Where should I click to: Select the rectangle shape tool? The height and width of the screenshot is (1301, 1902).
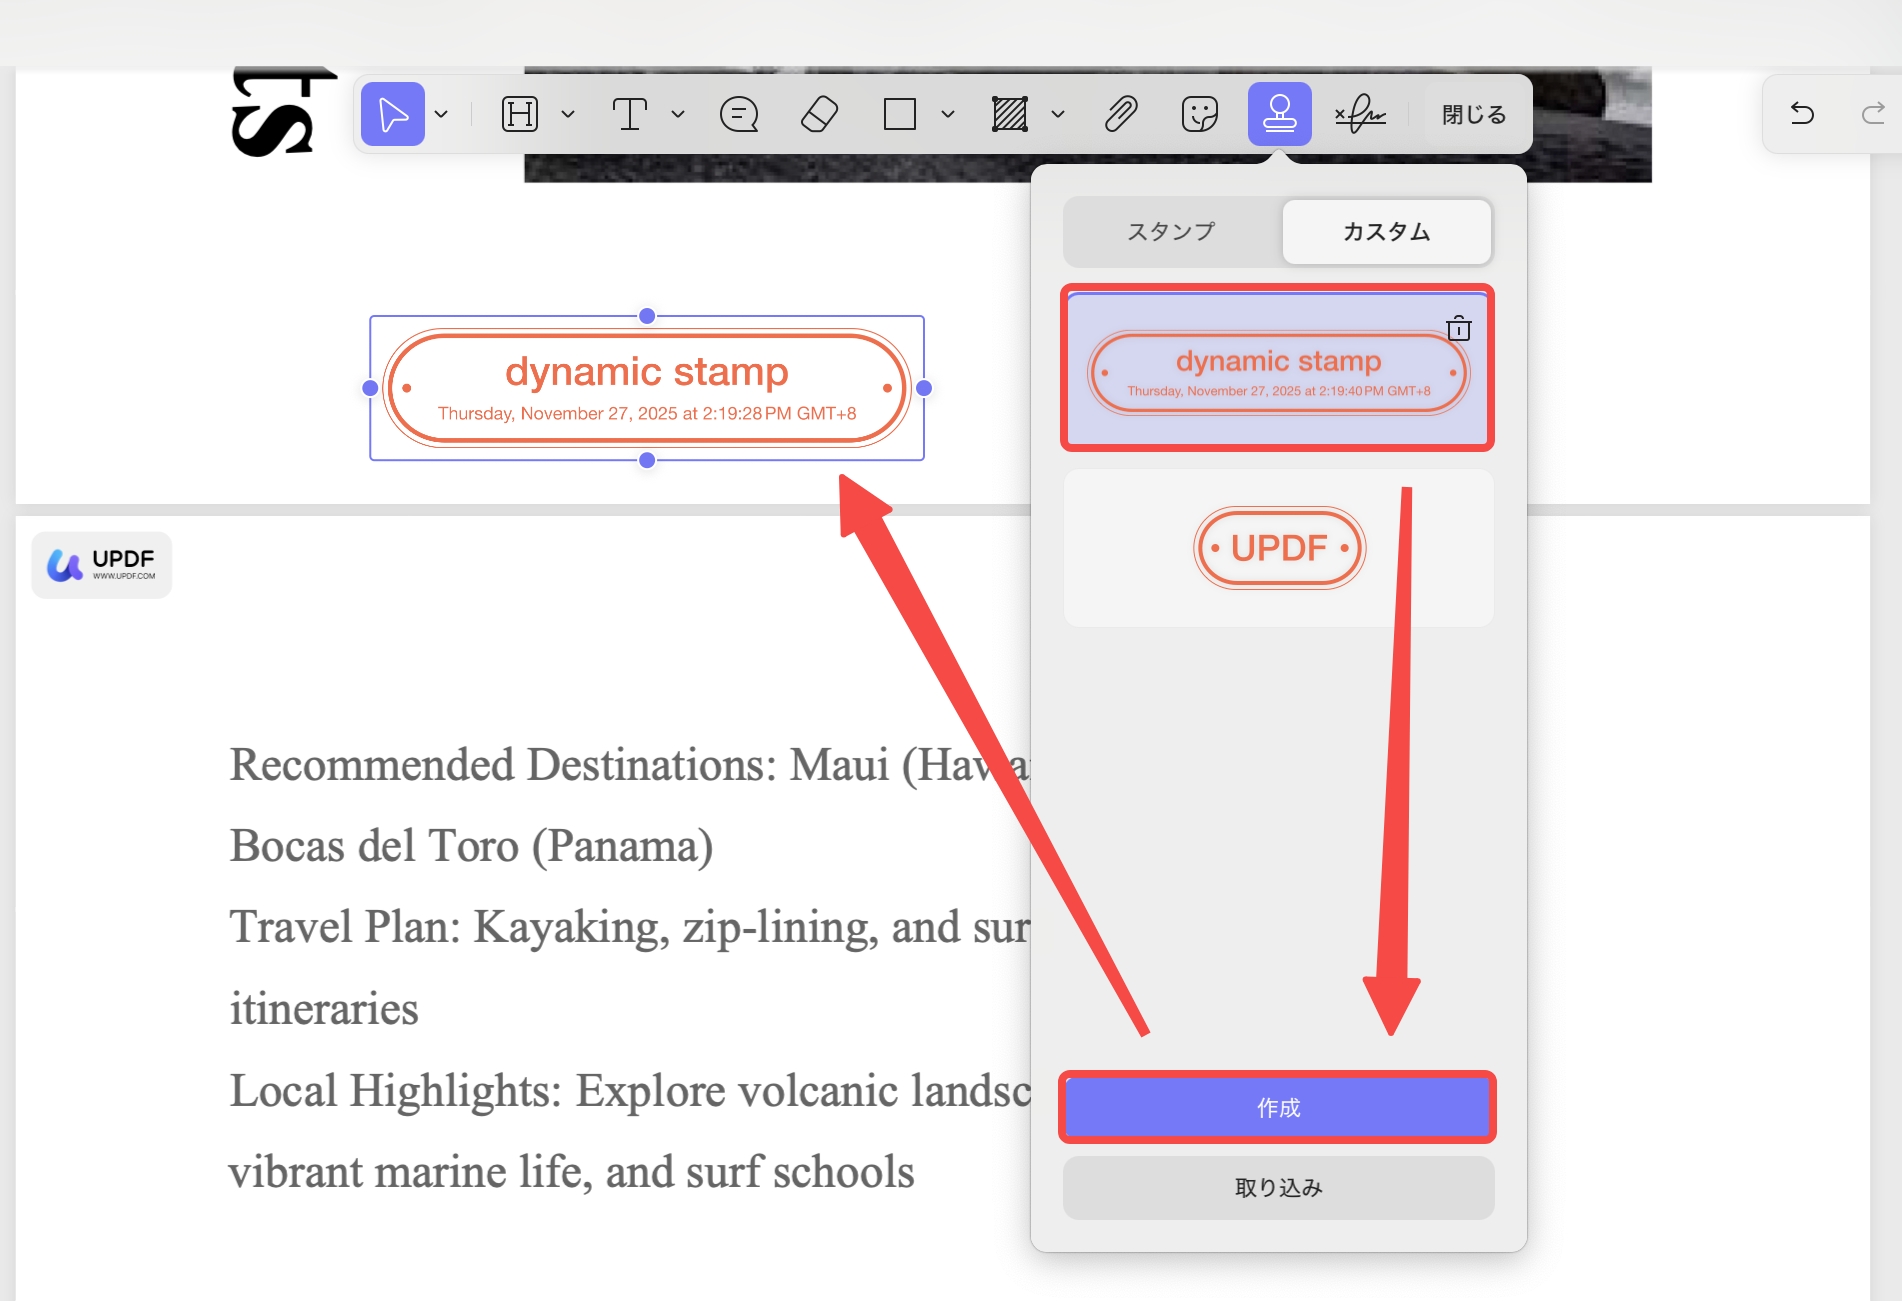click(900, 114)
